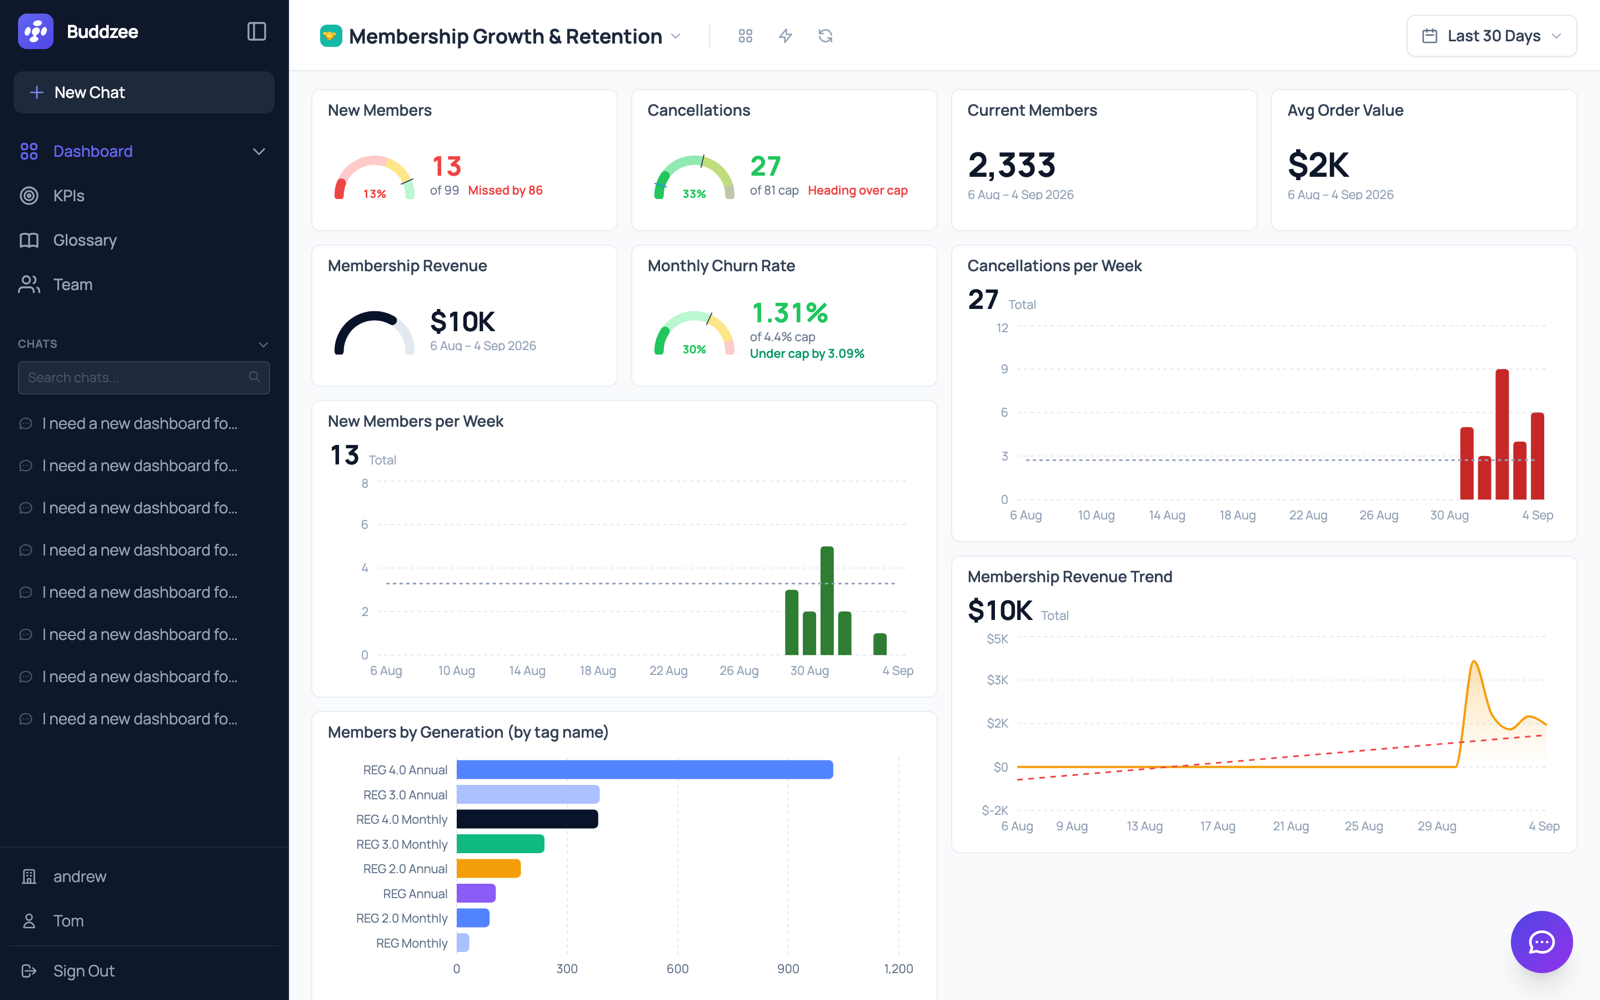Click the Glossary book icon
Viewport: 1600px width, 1000px height.
[29, 241]
